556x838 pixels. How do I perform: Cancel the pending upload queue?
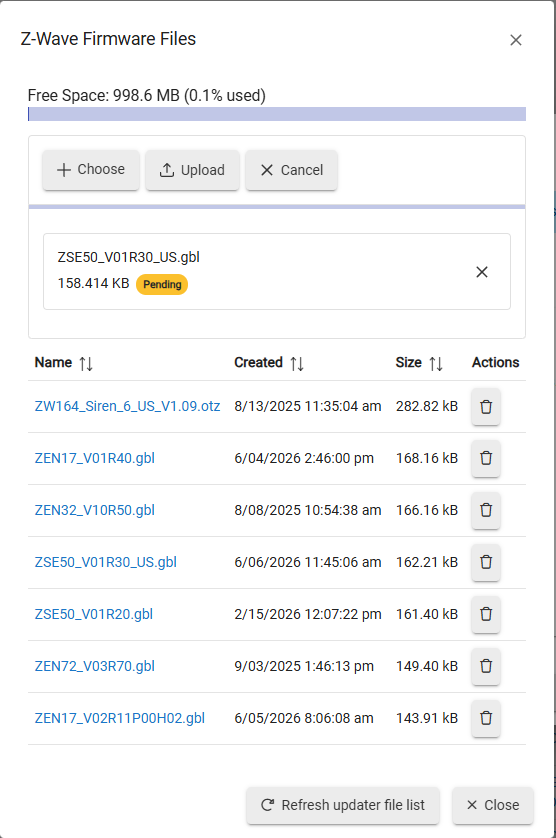coord(291,170)
